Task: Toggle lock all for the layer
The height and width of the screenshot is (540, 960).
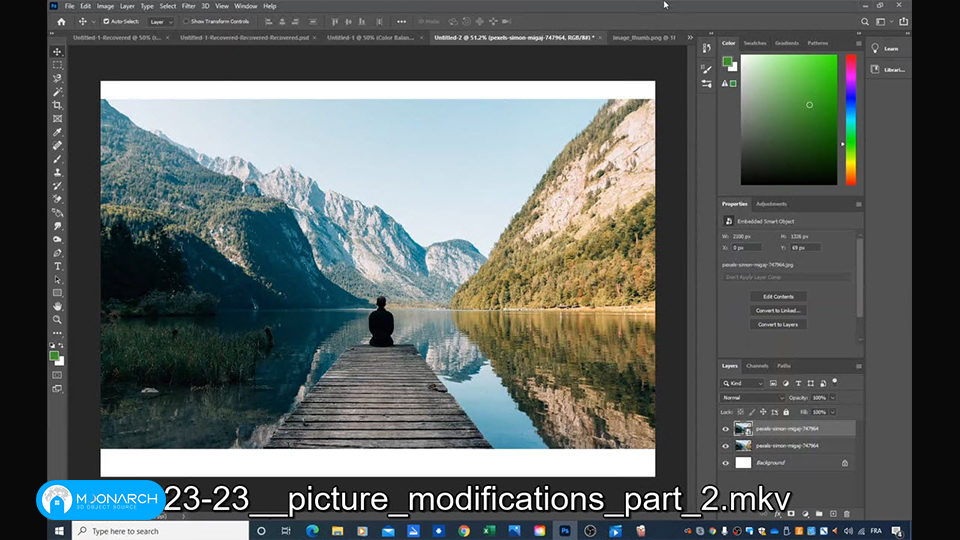Action: pos(786,413)
